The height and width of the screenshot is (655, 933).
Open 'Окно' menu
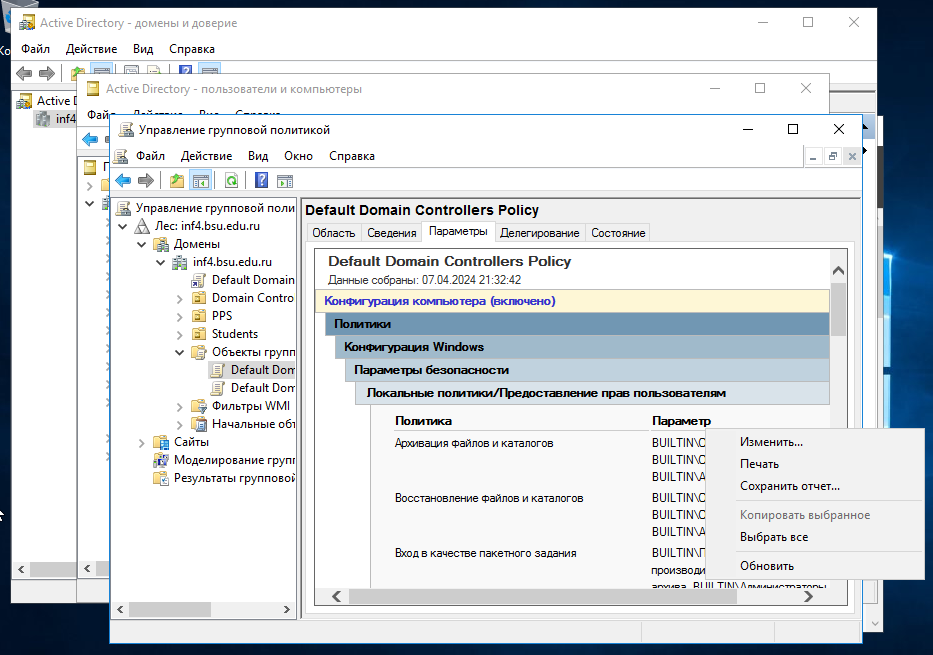298,156
